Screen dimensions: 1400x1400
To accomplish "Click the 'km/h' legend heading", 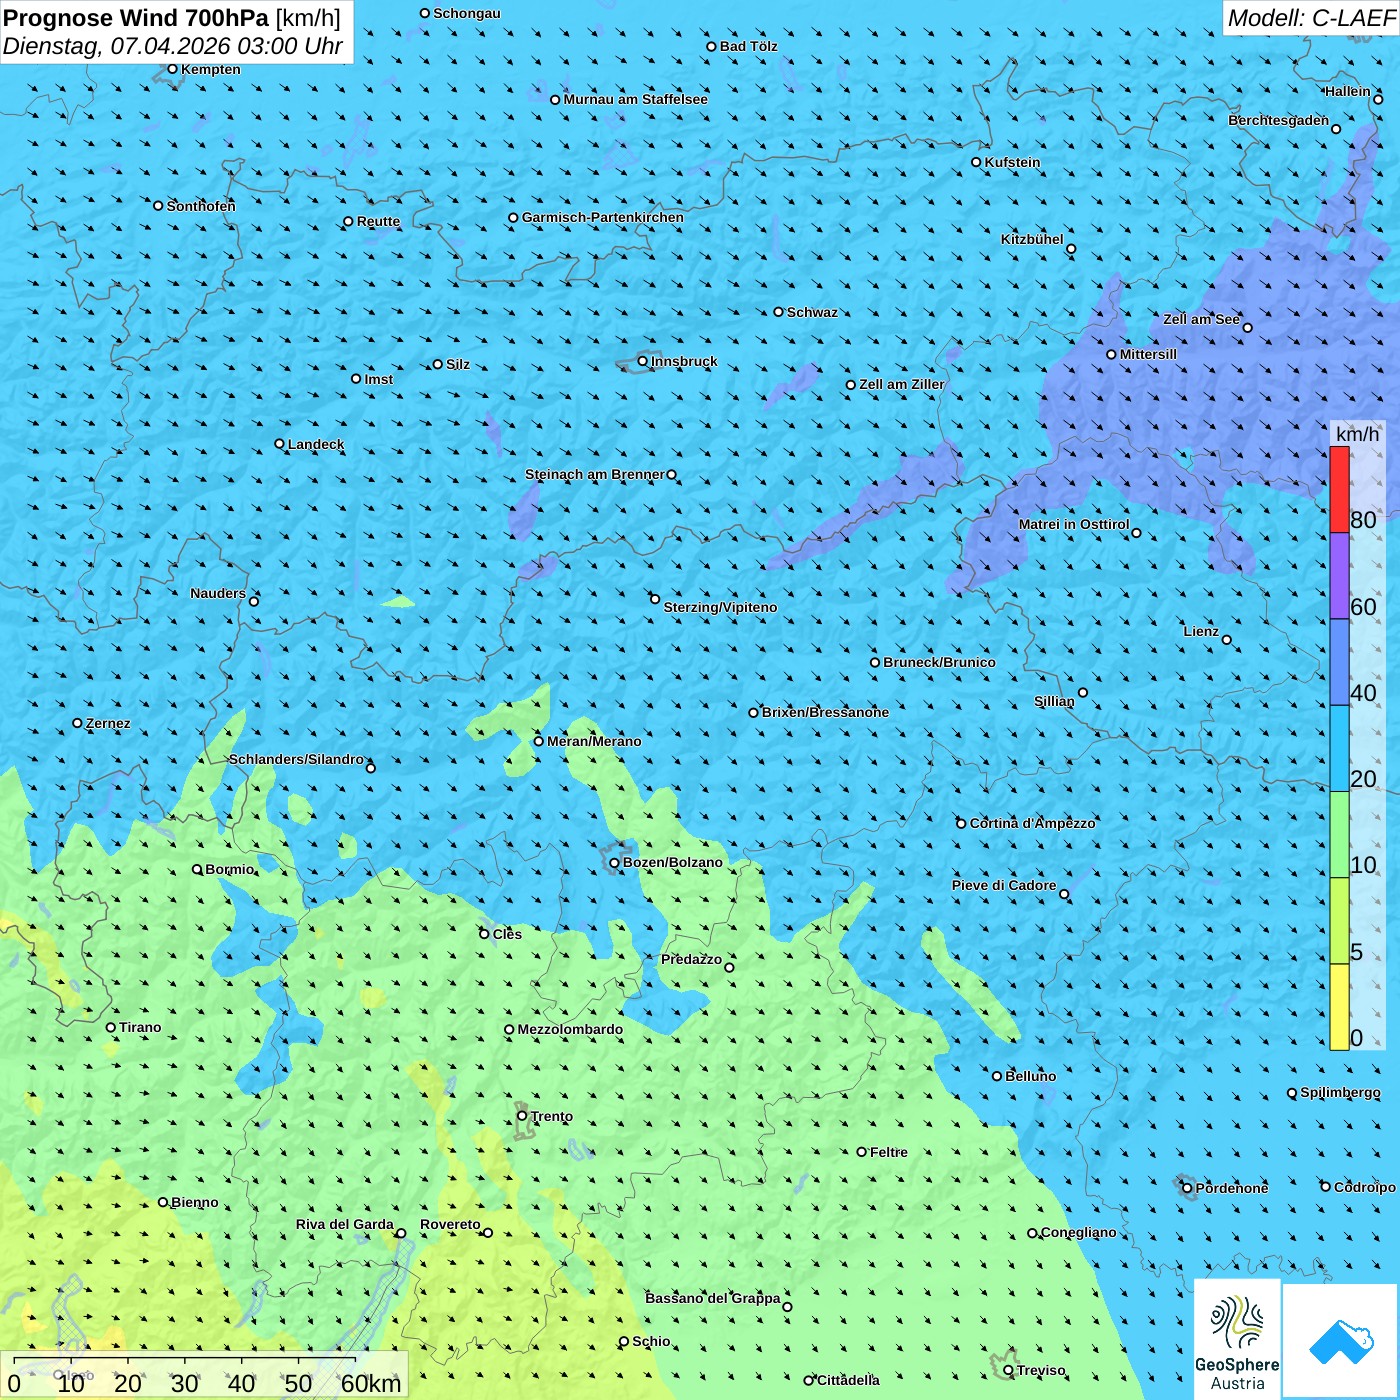I will [x=1357, y=434].
